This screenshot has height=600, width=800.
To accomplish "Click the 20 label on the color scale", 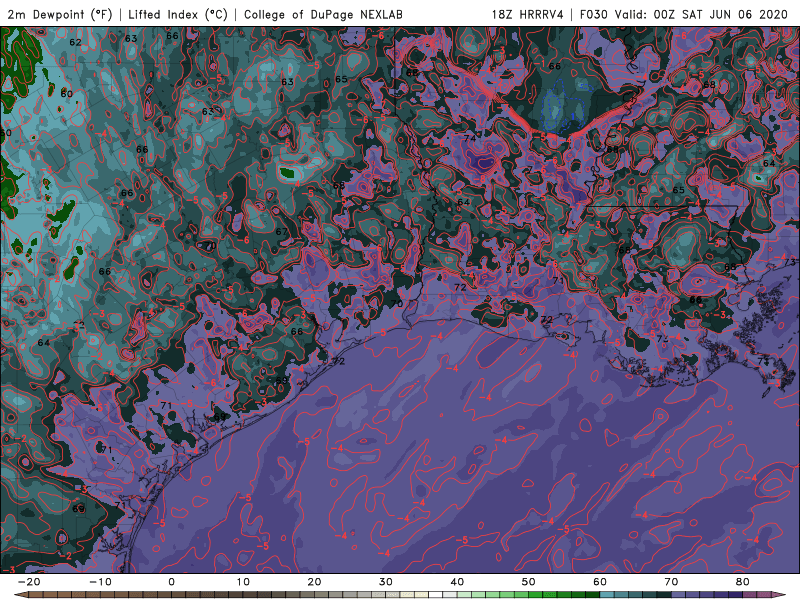I will click(x=314, y=582).
